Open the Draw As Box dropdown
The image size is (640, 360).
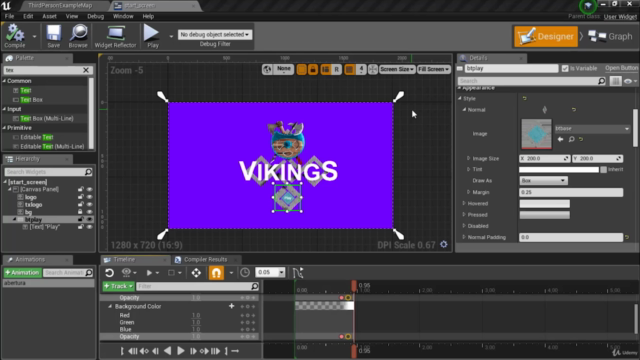point(543,180)
